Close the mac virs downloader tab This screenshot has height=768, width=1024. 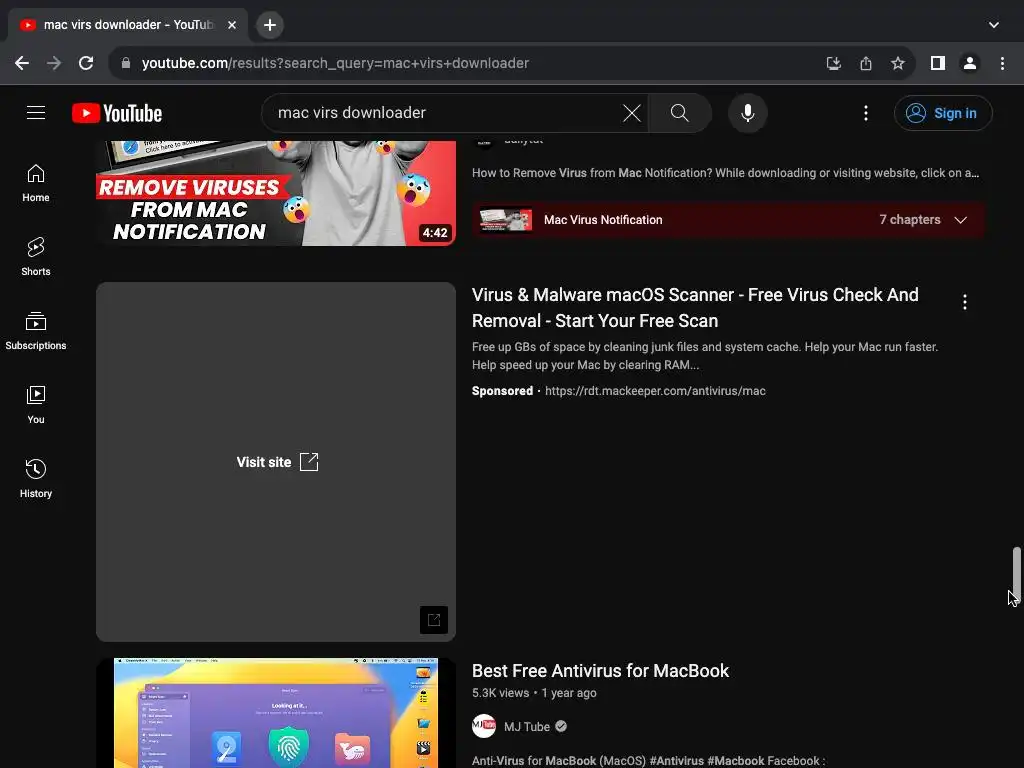click(232, 25)
